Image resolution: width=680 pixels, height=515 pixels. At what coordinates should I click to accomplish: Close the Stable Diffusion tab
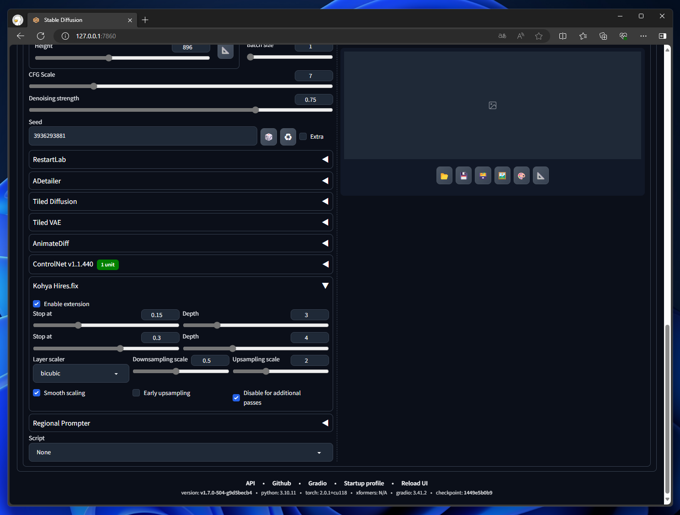[x=130, y=20]
